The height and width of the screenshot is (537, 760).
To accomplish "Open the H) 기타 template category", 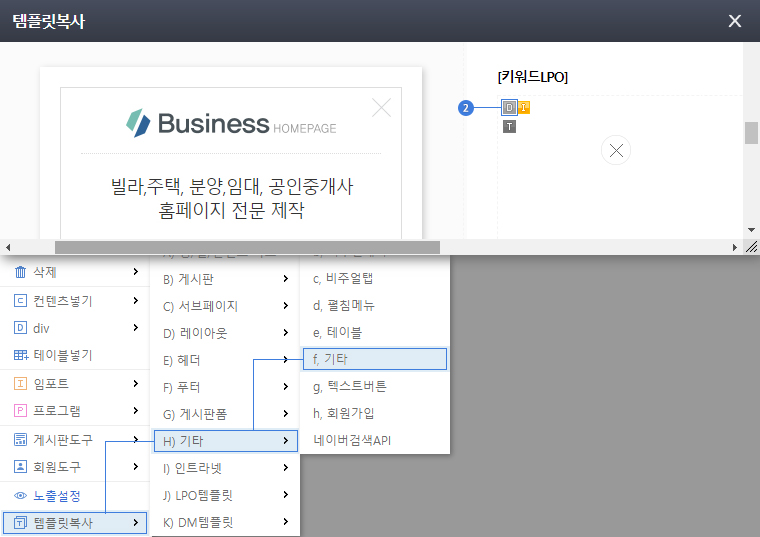I will 224,440.
